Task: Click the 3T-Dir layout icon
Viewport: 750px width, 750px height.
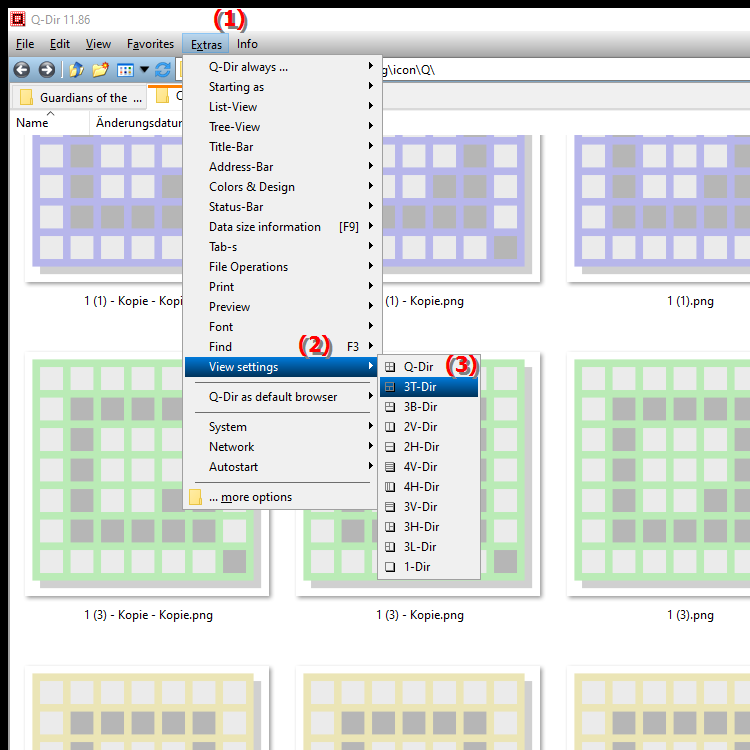Action: (x=390, y=387)
